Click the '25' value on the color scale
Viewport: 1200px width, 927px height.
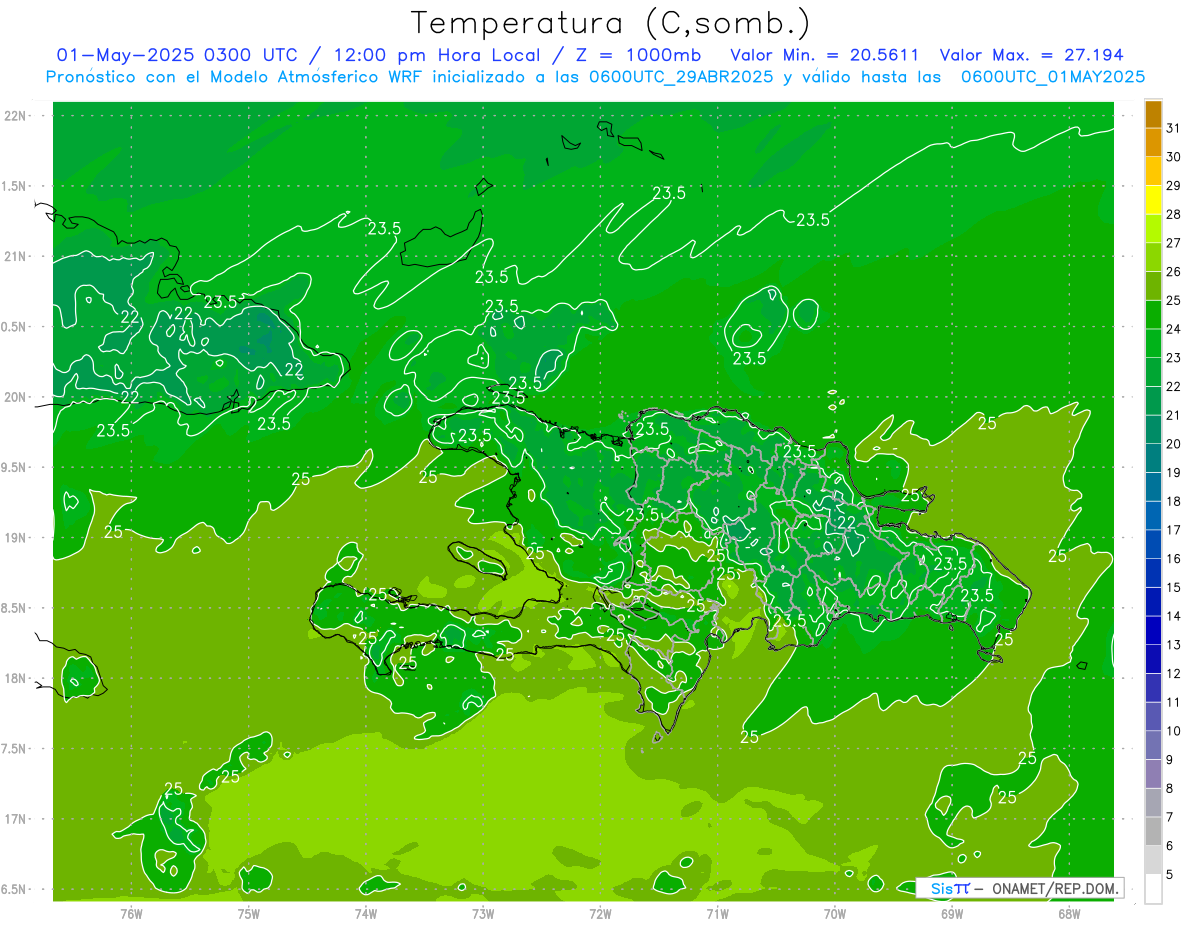[1174, 300]
